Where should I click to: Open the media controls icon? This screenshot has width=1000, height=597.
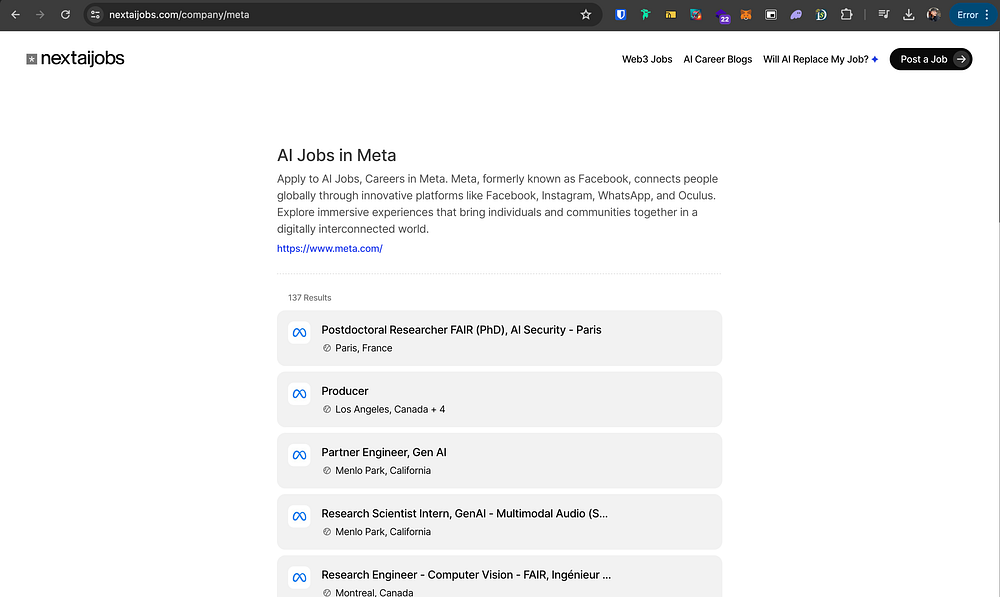[883, 15]
